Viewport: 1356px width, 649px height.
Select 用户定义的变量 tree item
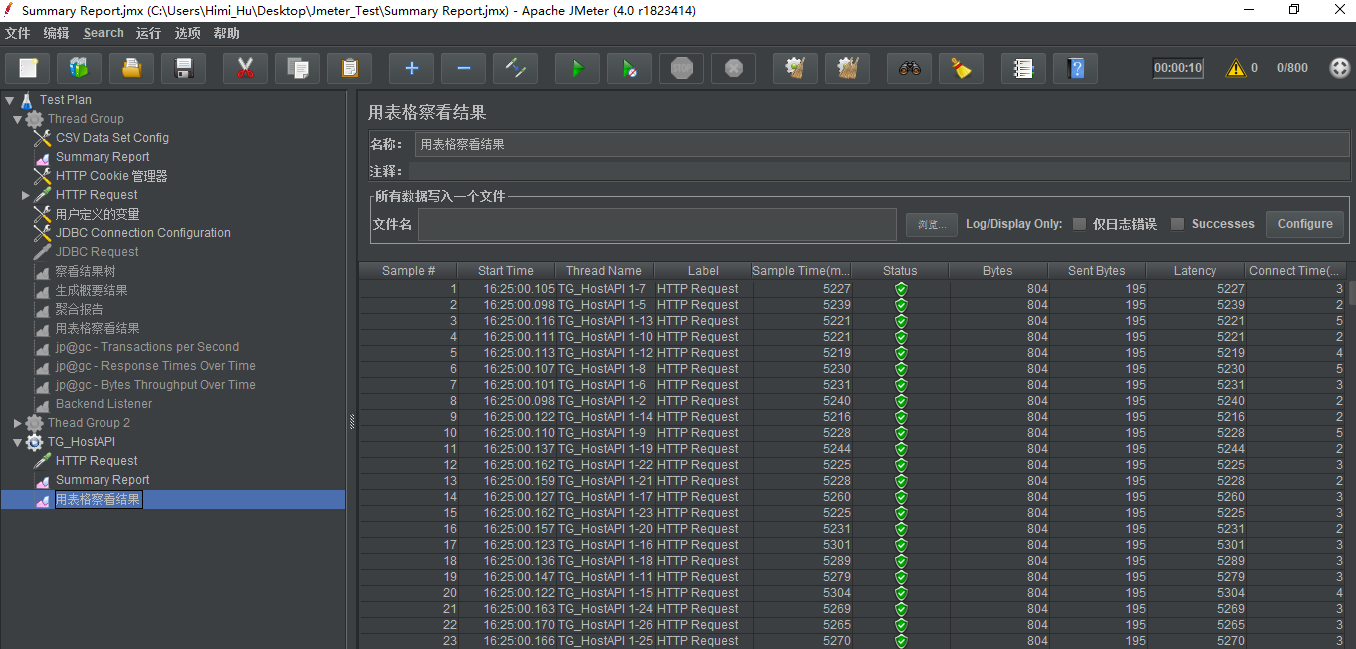click(x=97, y=214)
